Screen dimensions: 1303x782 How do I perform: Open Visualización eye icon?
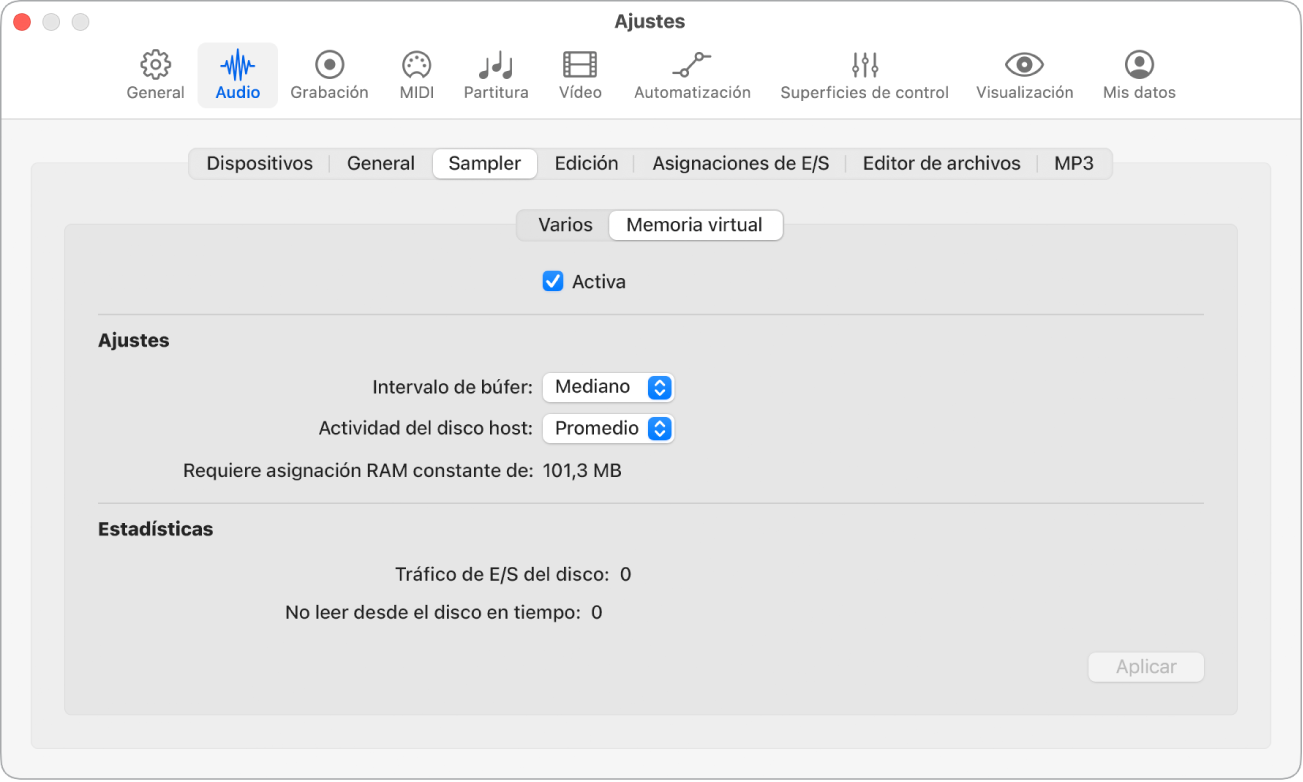[1024, 66]
